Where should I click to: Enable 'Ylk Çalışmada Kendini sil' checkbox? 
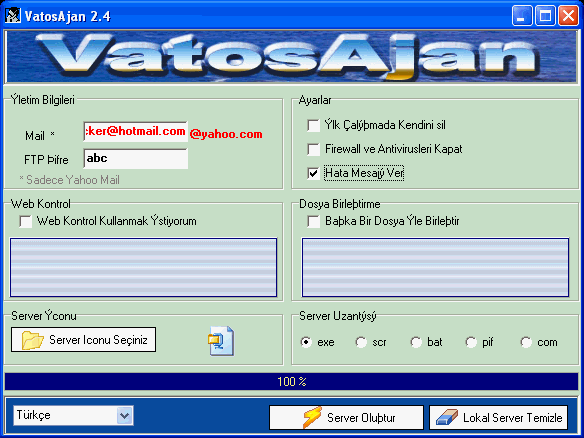[x=313, y=125]
